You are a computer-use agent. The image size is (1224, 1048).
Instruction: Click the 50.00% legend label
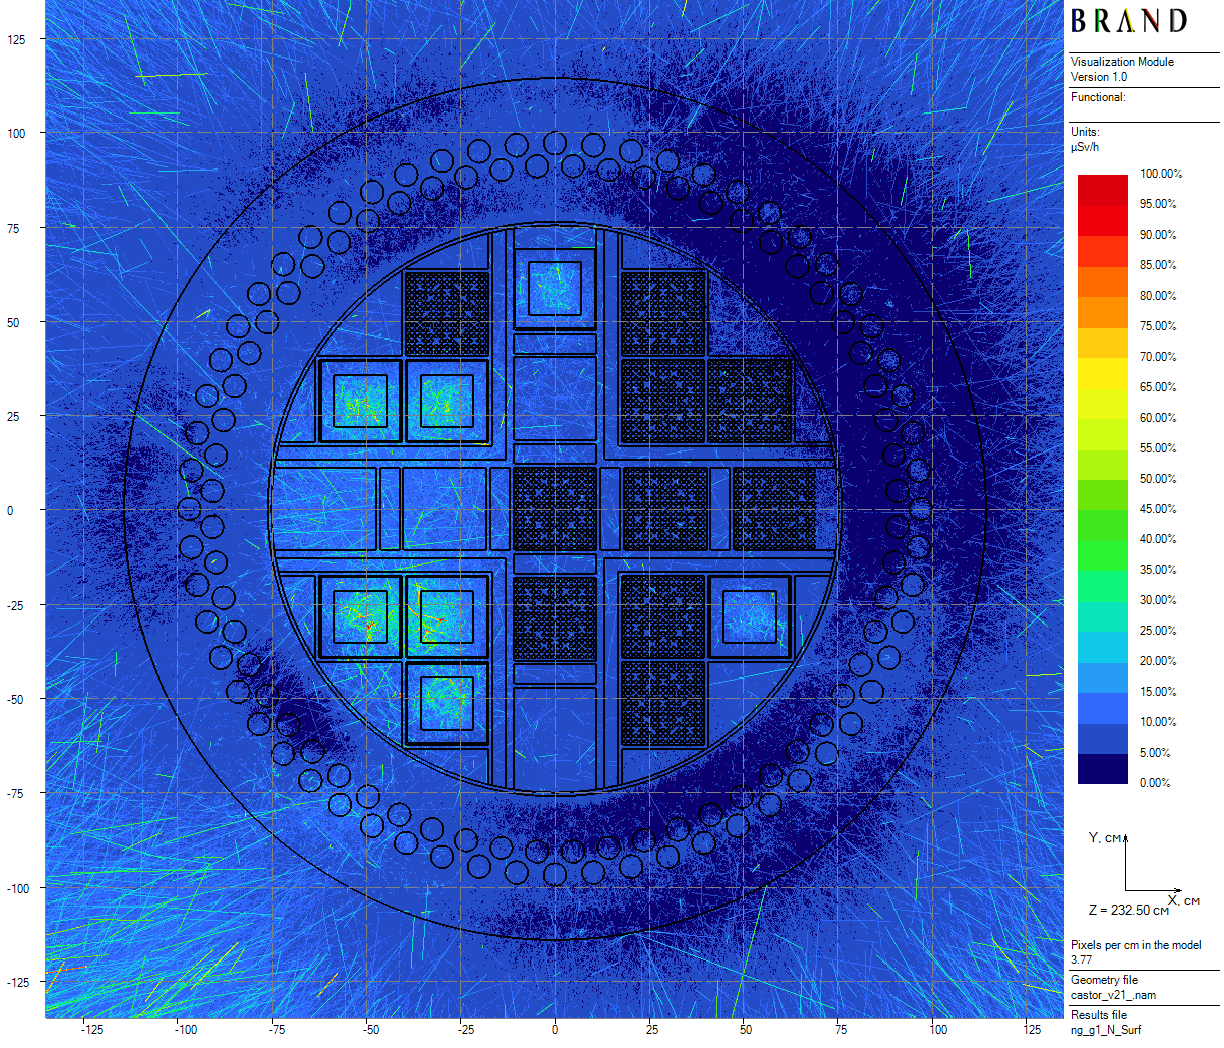(x=1157, y=478)
